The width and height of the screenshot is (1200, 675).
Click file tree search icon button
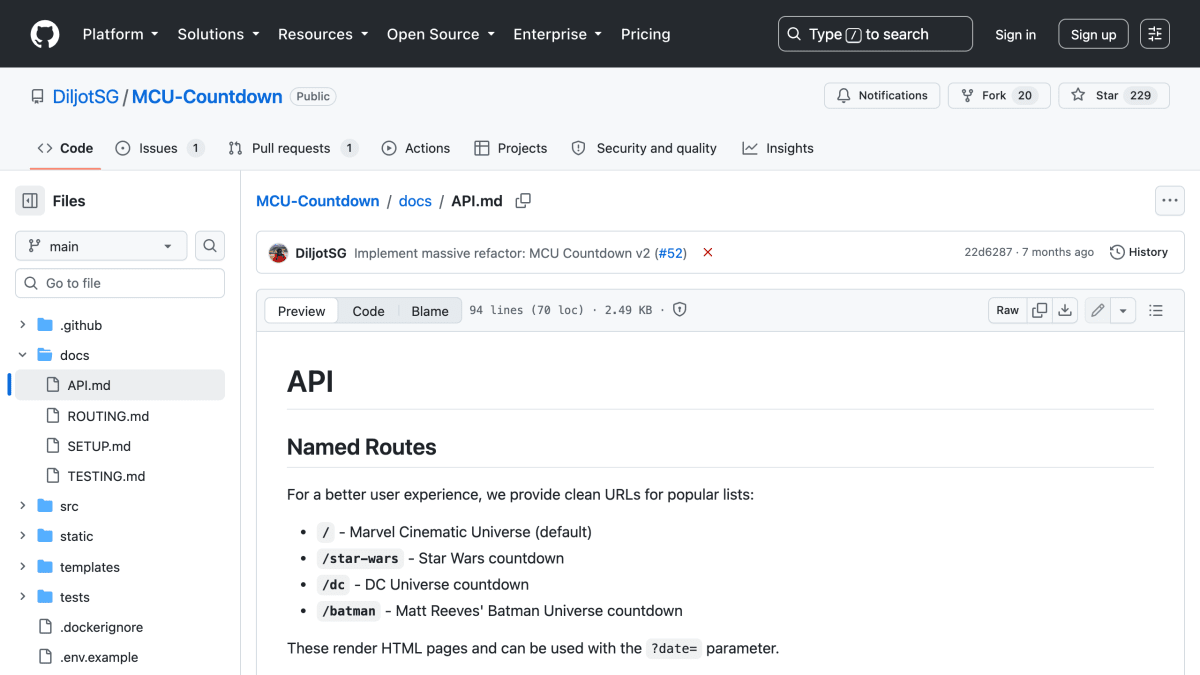coord(210,246)
